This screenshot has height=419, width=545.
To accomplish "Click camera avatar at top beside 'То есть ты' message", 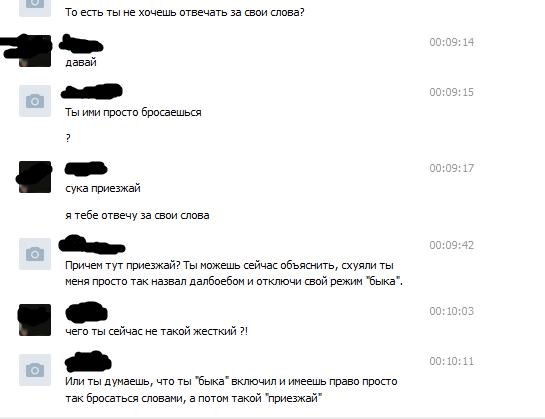I will pos(35,8).
